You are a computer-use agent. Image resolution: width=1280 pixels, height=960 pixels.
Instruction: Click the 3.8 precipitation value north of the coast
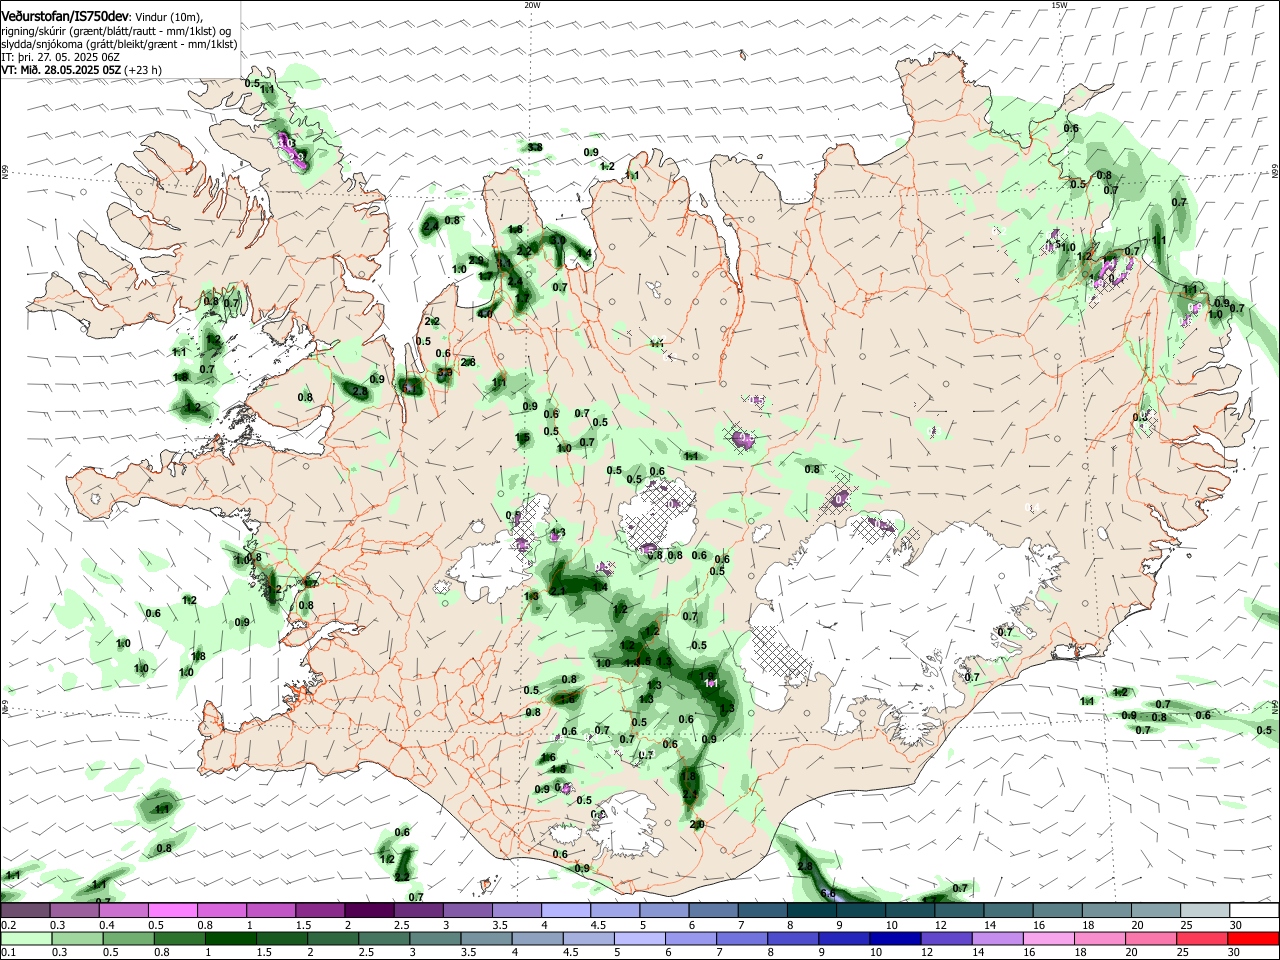pyautogui.click(x=535, y=147)
